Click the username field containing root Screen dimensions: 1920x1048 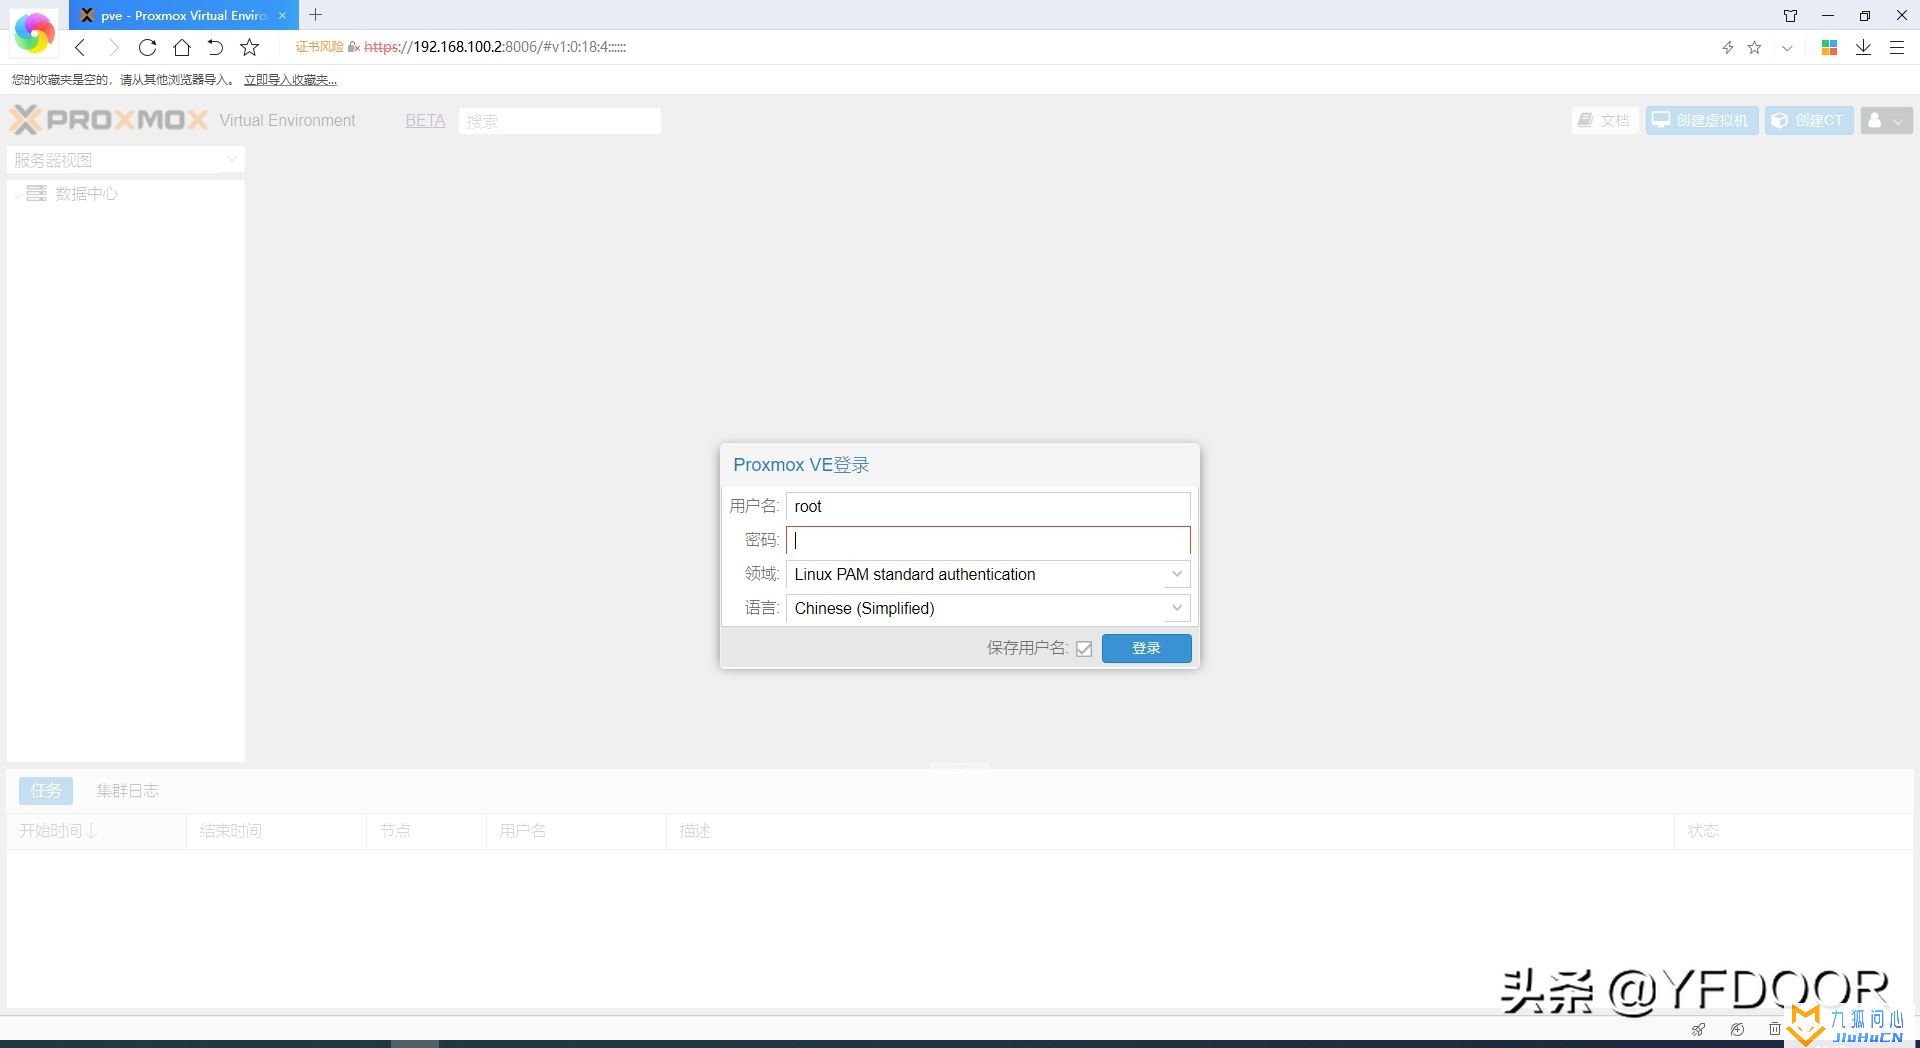(988, 507)
